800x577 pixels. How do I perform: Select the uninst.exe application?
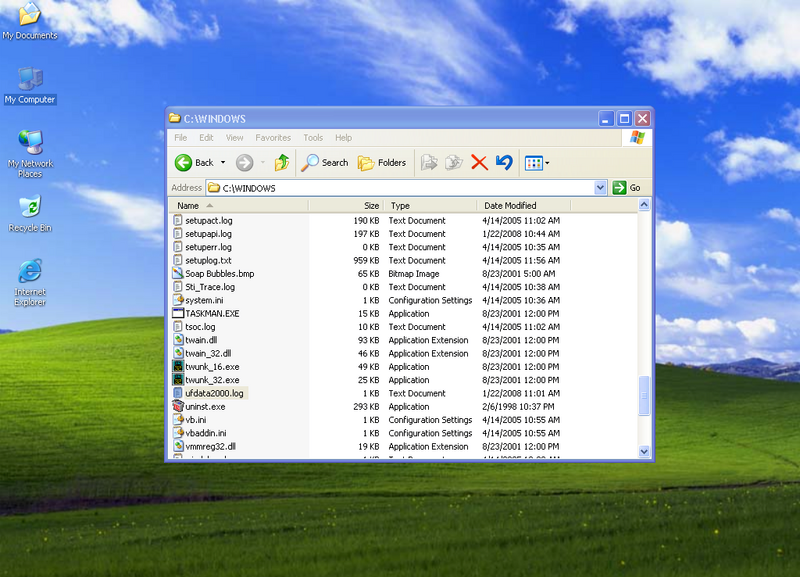205,407
